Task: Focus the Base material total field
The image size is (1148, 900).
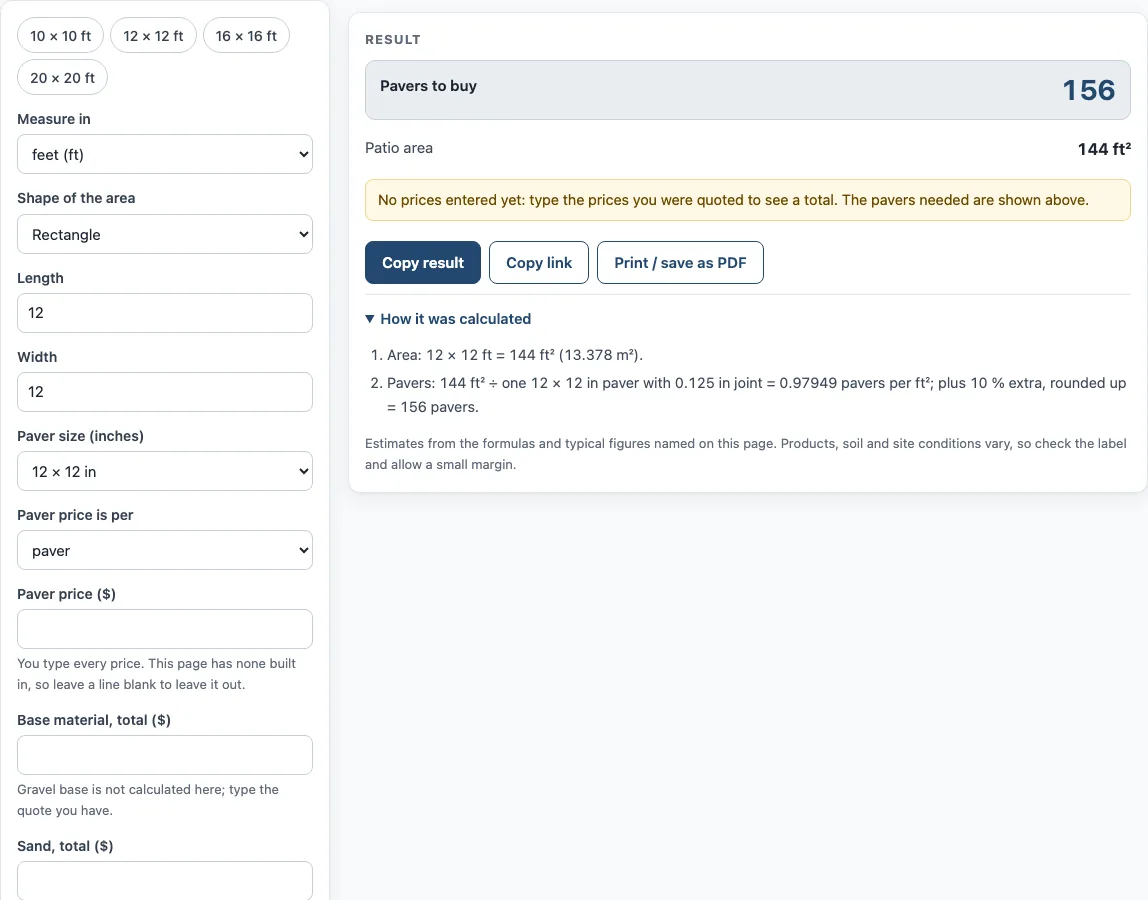Action: click(x=165, y=756)
